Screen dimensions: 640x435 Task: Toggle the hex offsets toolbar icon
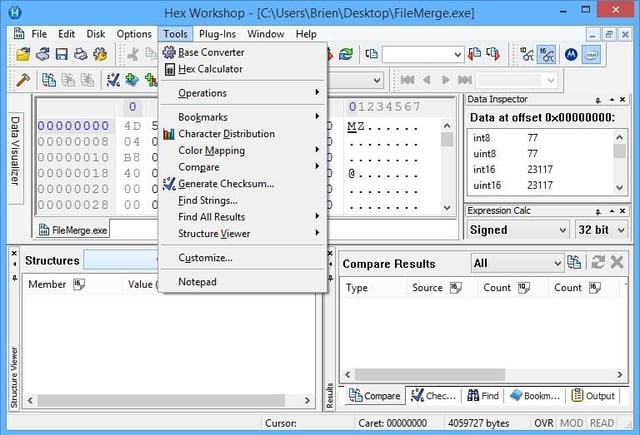546,54
